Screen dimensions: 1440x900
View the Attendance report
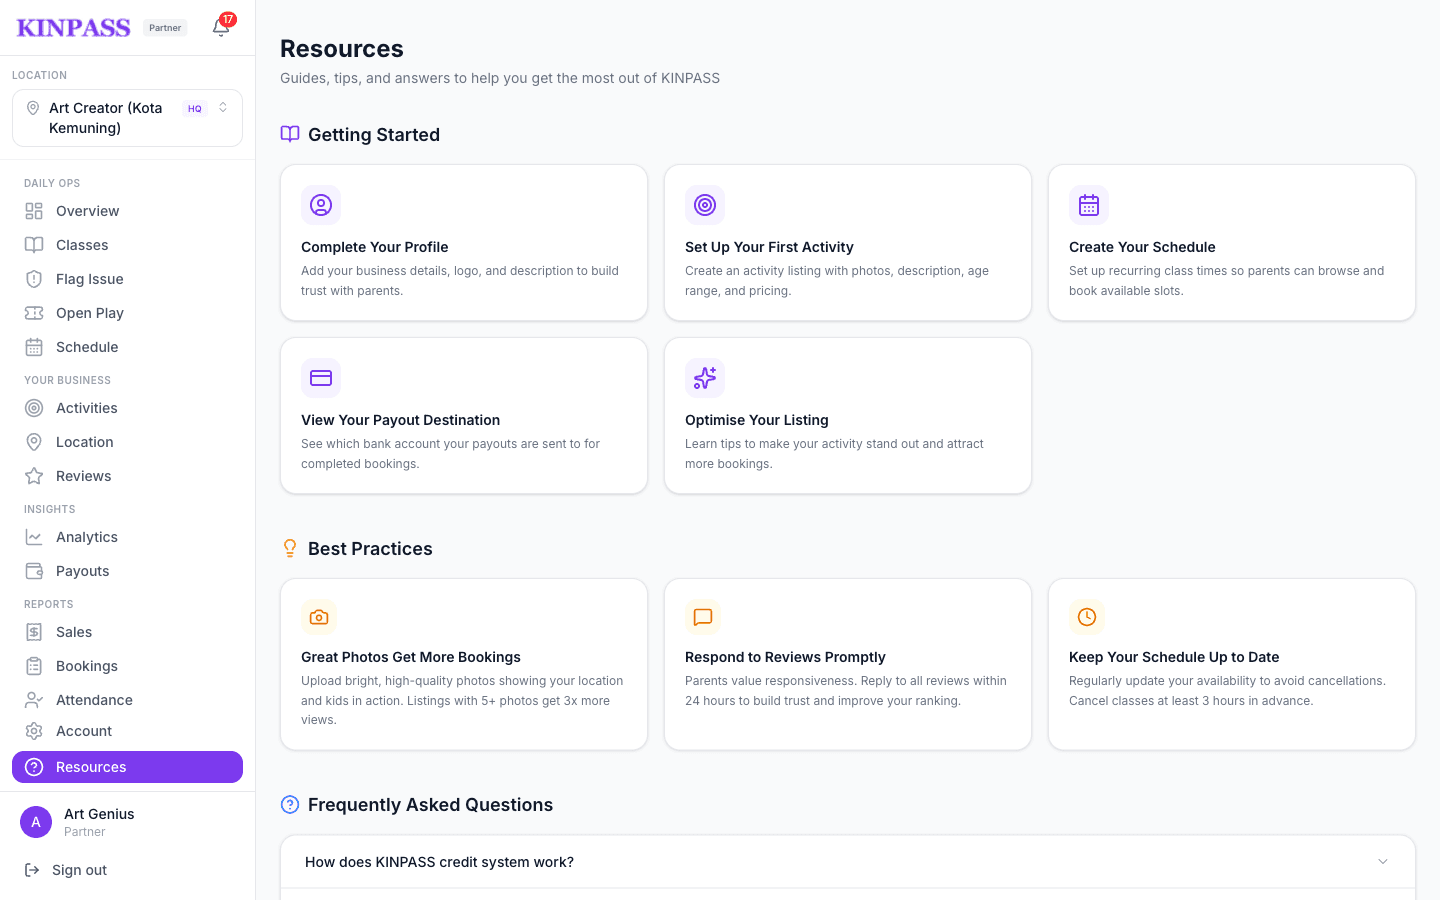coord(127,700)
